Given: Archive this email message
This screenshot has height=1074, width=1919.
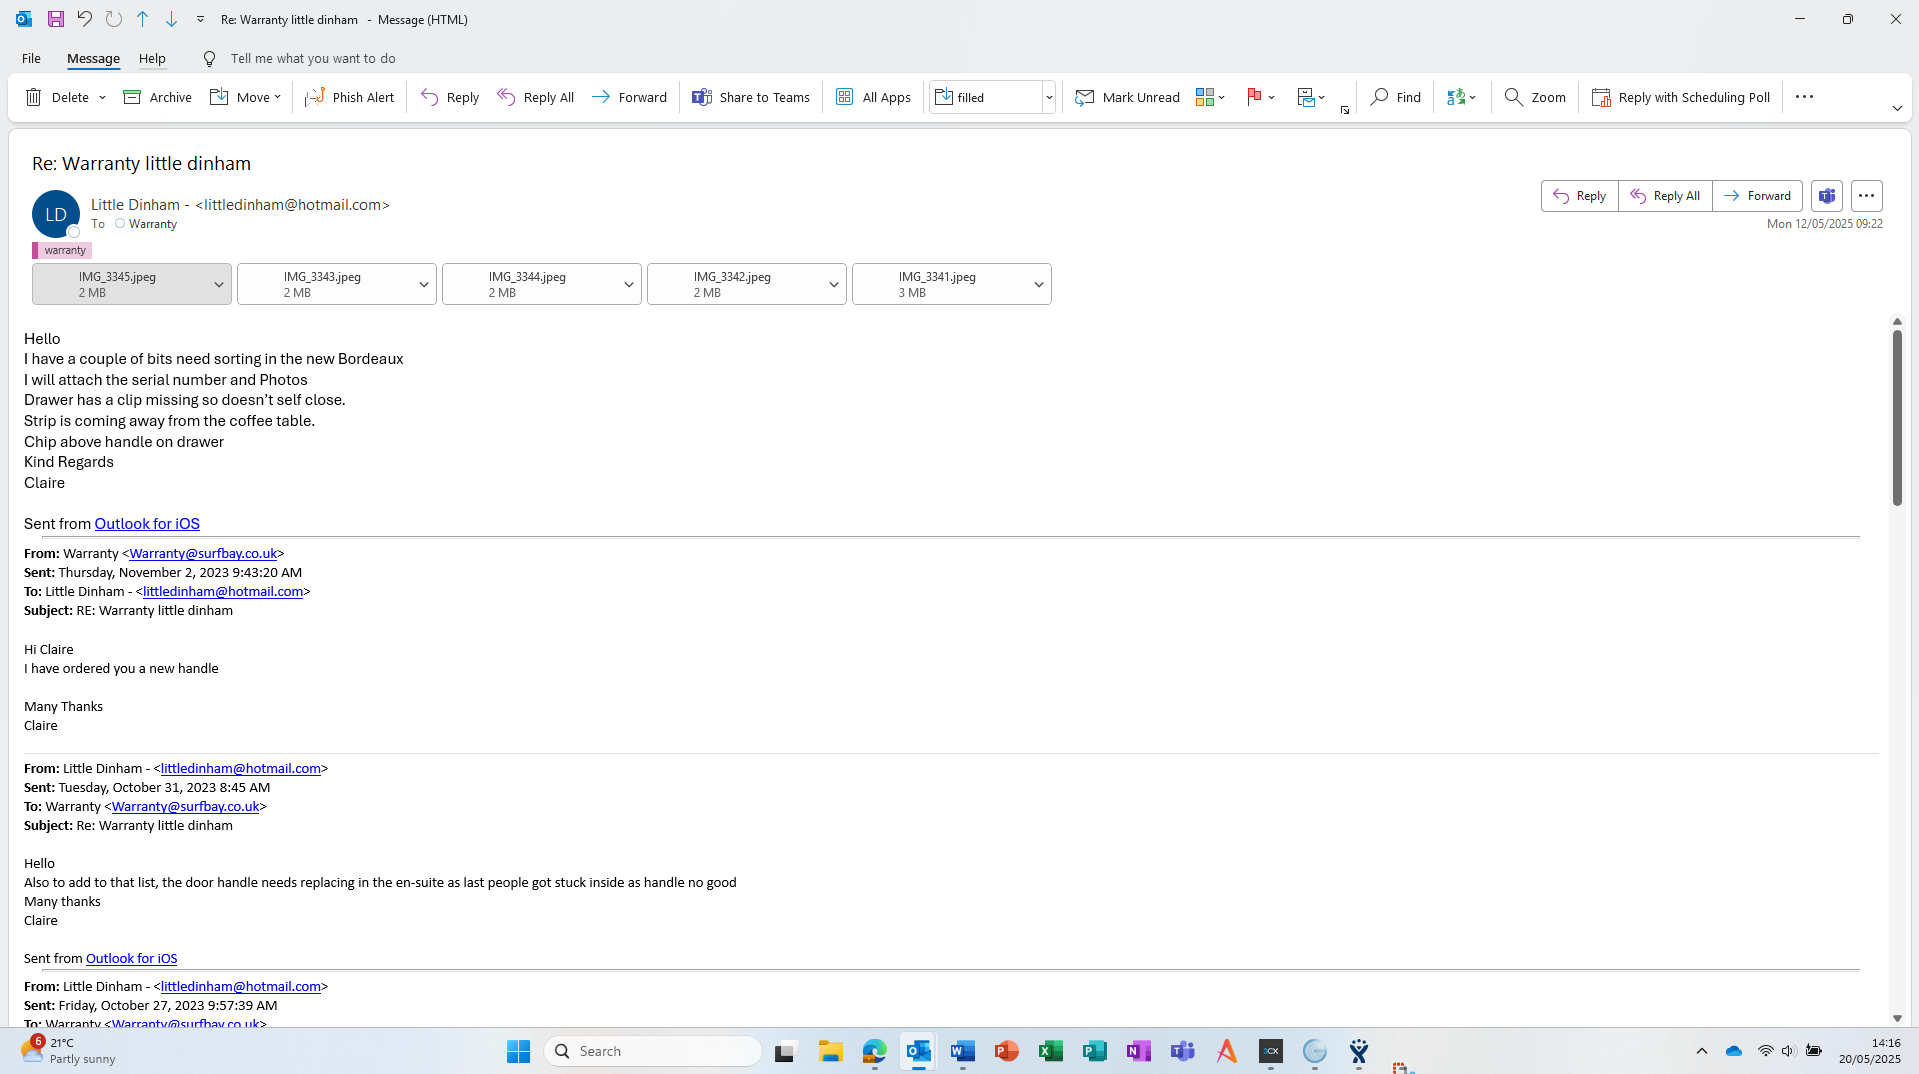Looking at the screenshot, I should 157,97.
